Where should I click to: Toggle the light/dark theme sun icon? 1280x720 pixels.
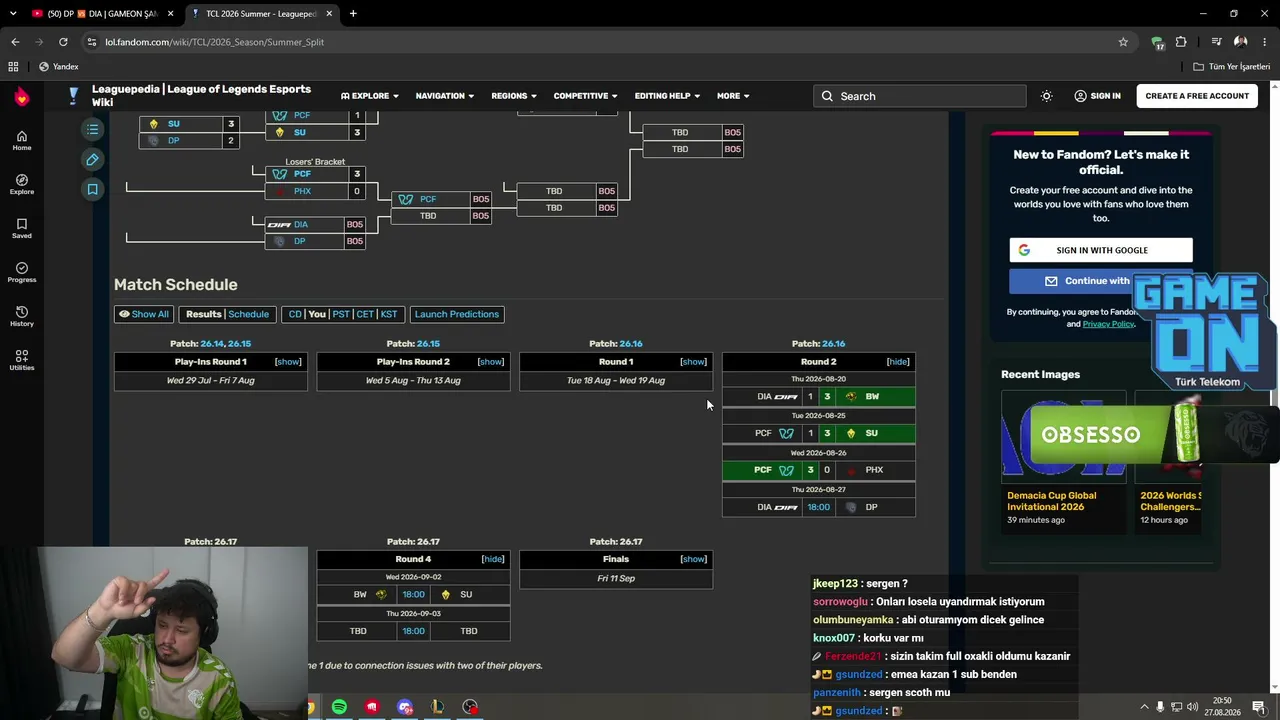pos(1046,96)
